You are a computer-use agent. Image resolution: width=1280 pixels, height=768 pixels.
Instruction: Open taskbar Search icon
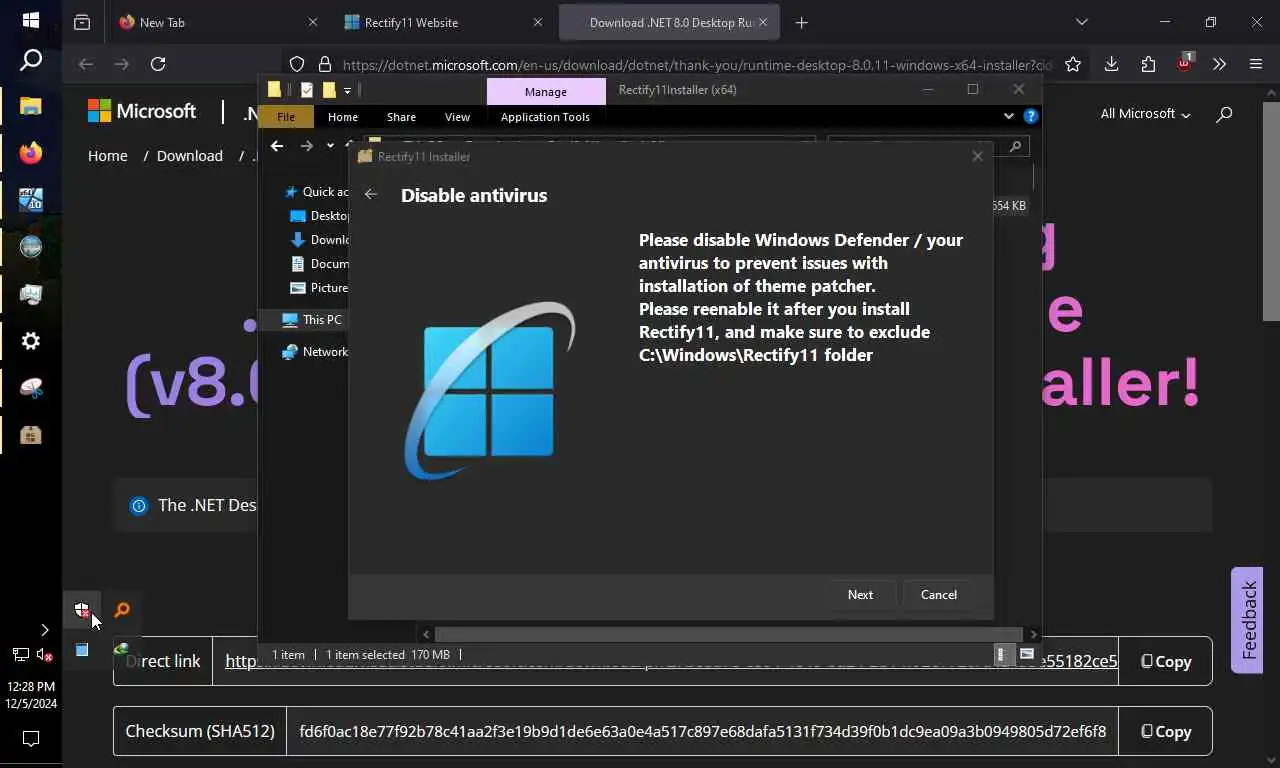coord(31,60)
